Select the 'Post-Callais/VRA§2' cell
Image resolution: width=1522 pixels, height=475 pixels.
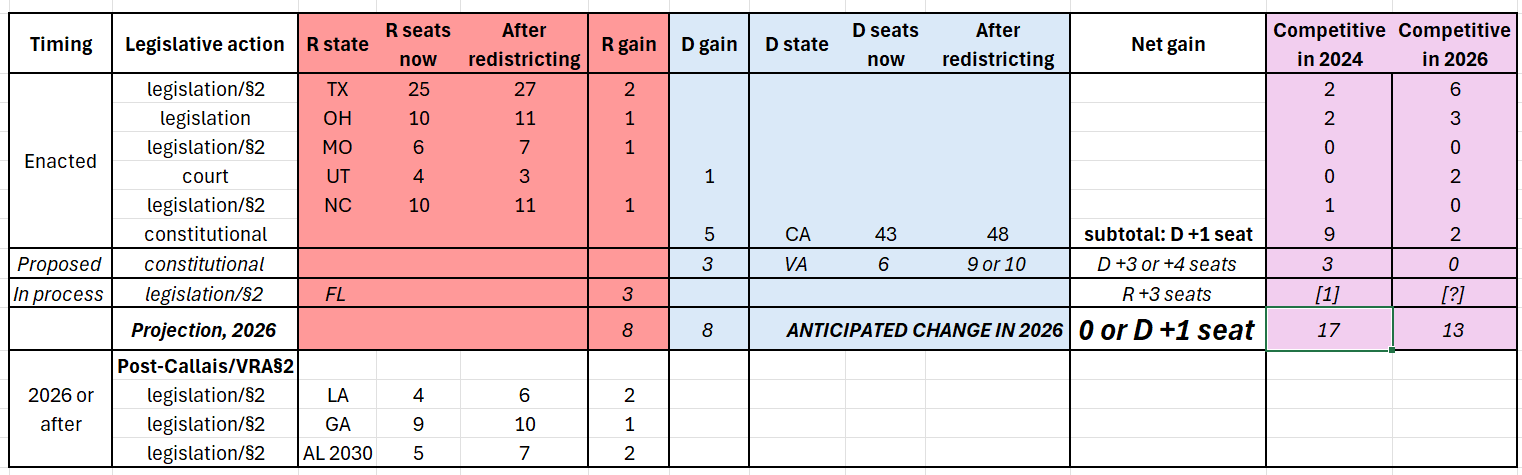point(205,366)
